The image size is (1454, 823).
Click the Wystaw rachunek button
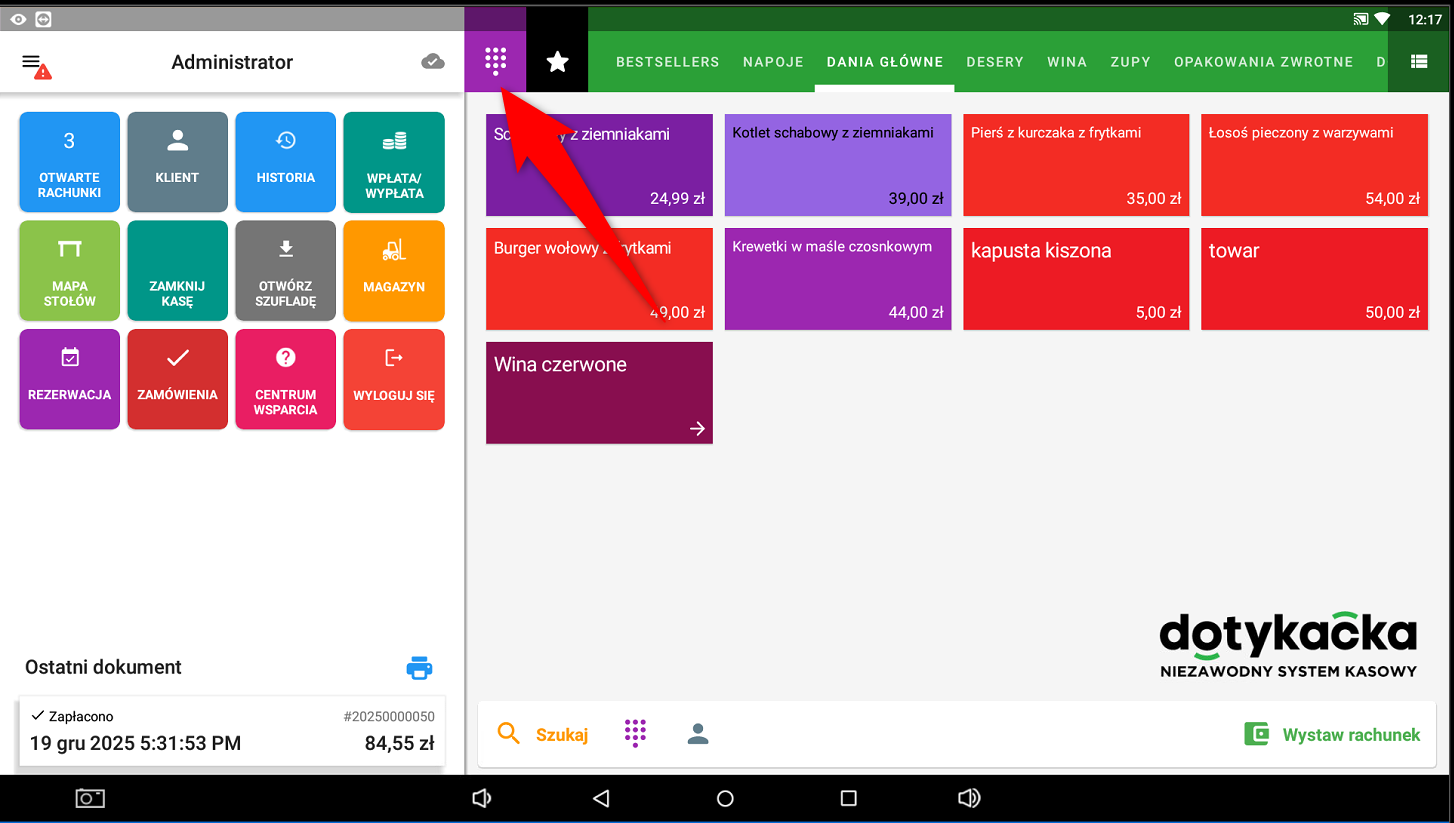coord(1332,735)
